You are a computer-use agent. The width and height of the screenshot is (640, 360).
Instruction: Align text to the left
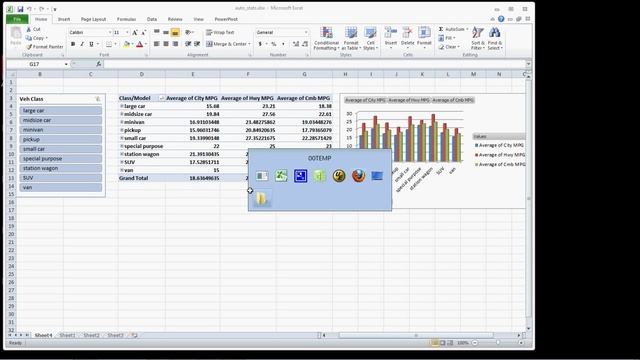(157, 44)
